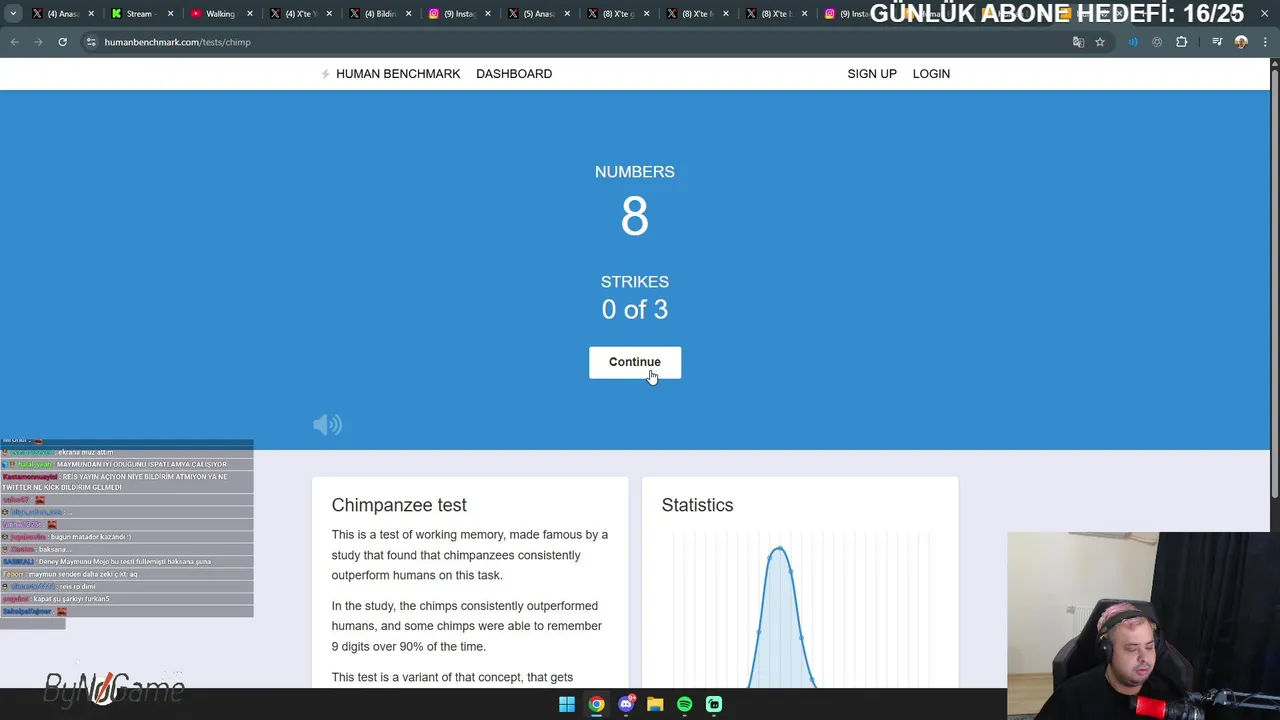Open Spotify from the taskbar

click(x=684, y=704)
